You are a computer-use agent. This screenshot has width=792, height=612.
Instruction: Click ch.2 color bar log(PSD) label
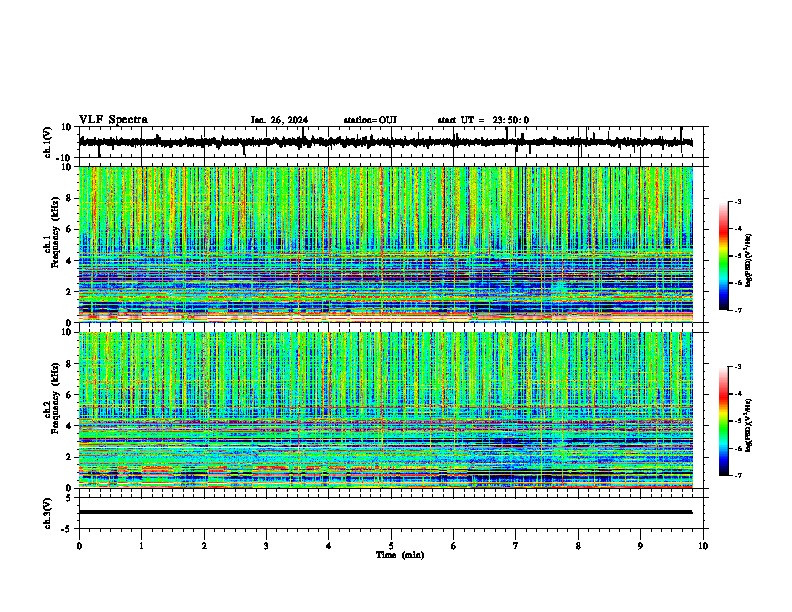pyautogui.click(x=748, y=425)
